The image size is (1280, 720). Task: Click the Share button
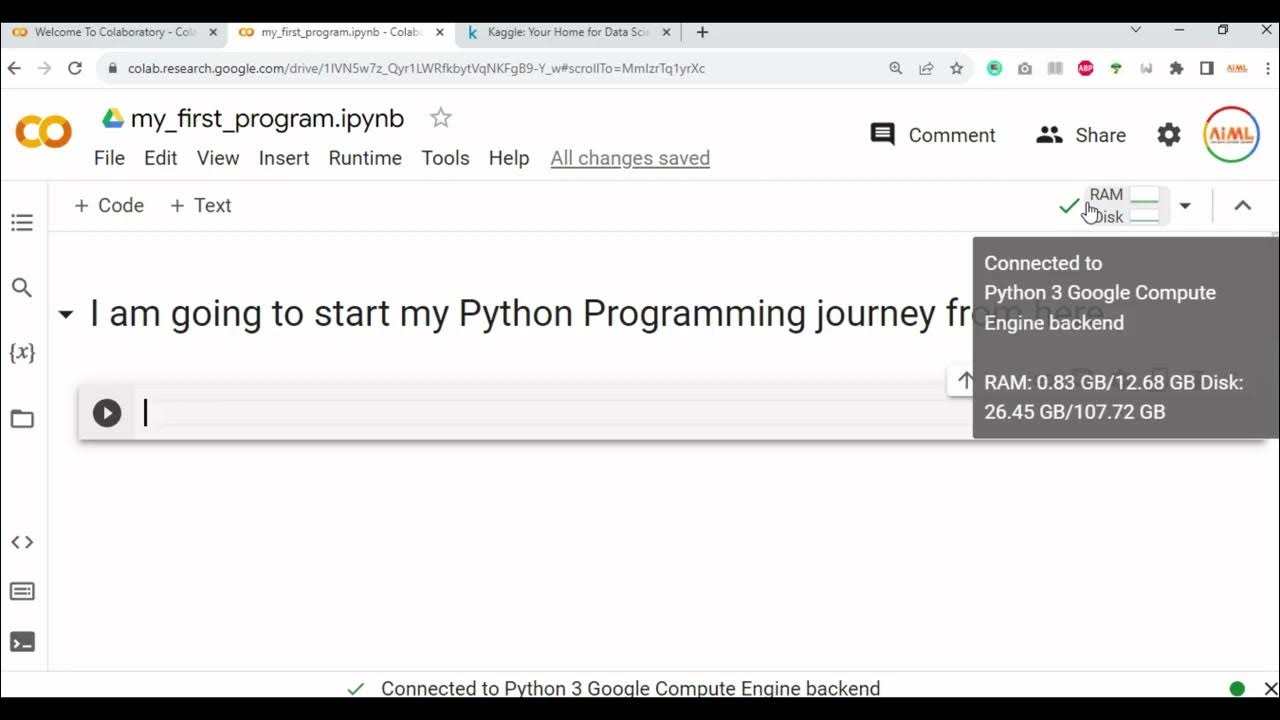[1081, 135]
